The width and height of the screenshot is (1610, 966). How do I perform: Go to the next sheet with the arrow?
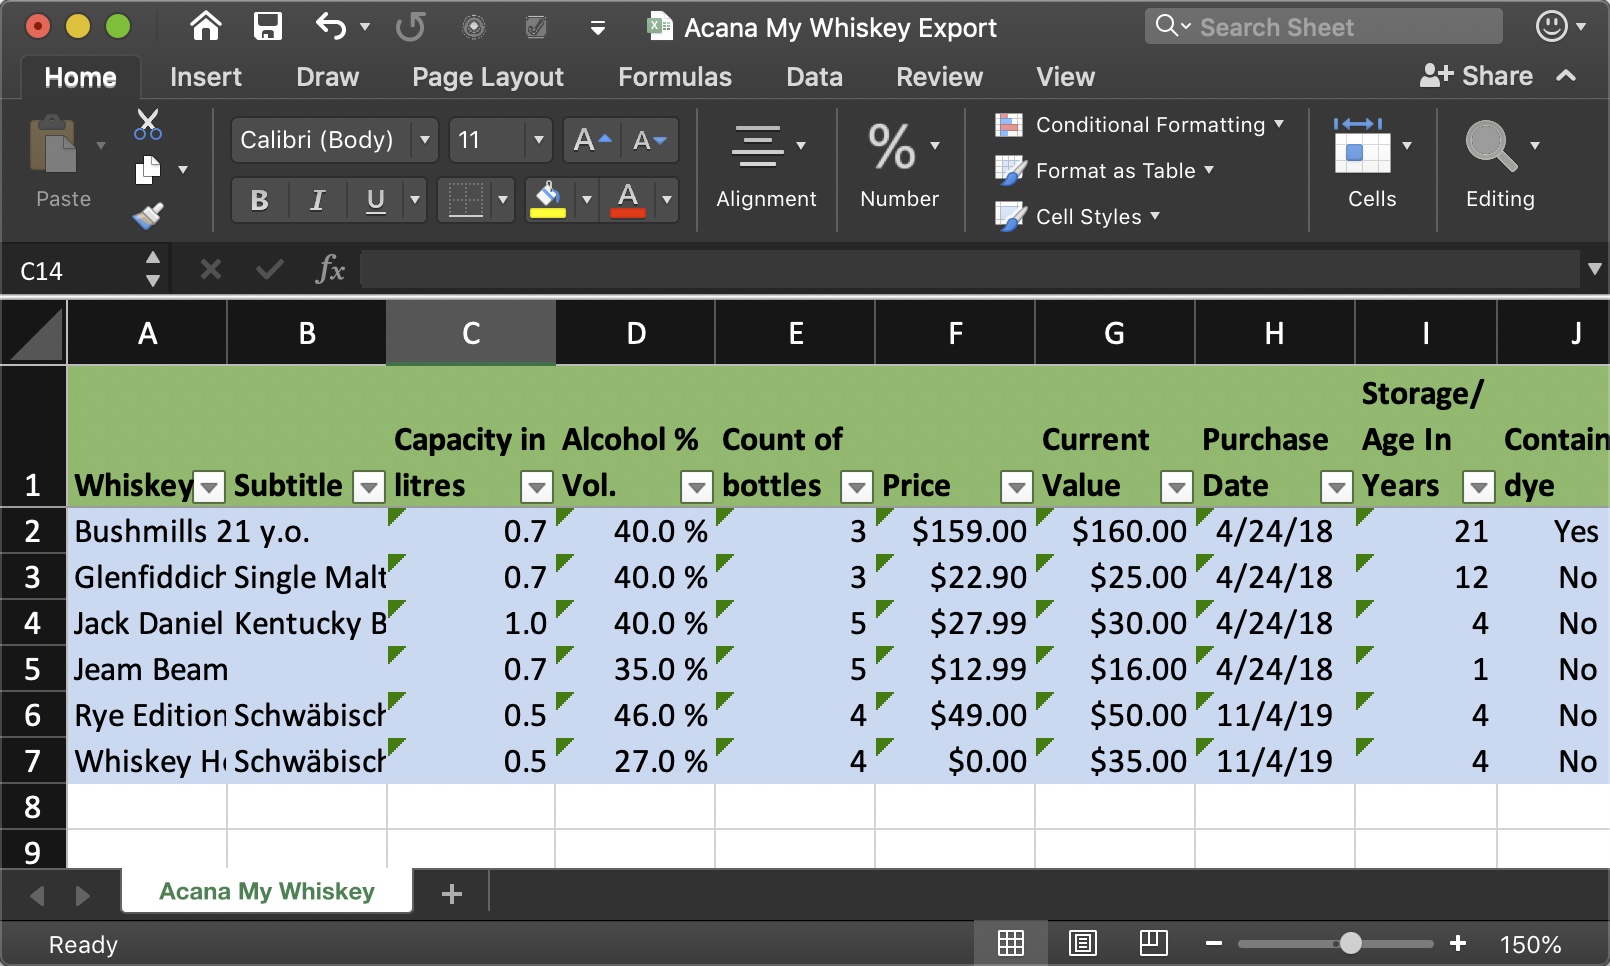pos(83,895)
